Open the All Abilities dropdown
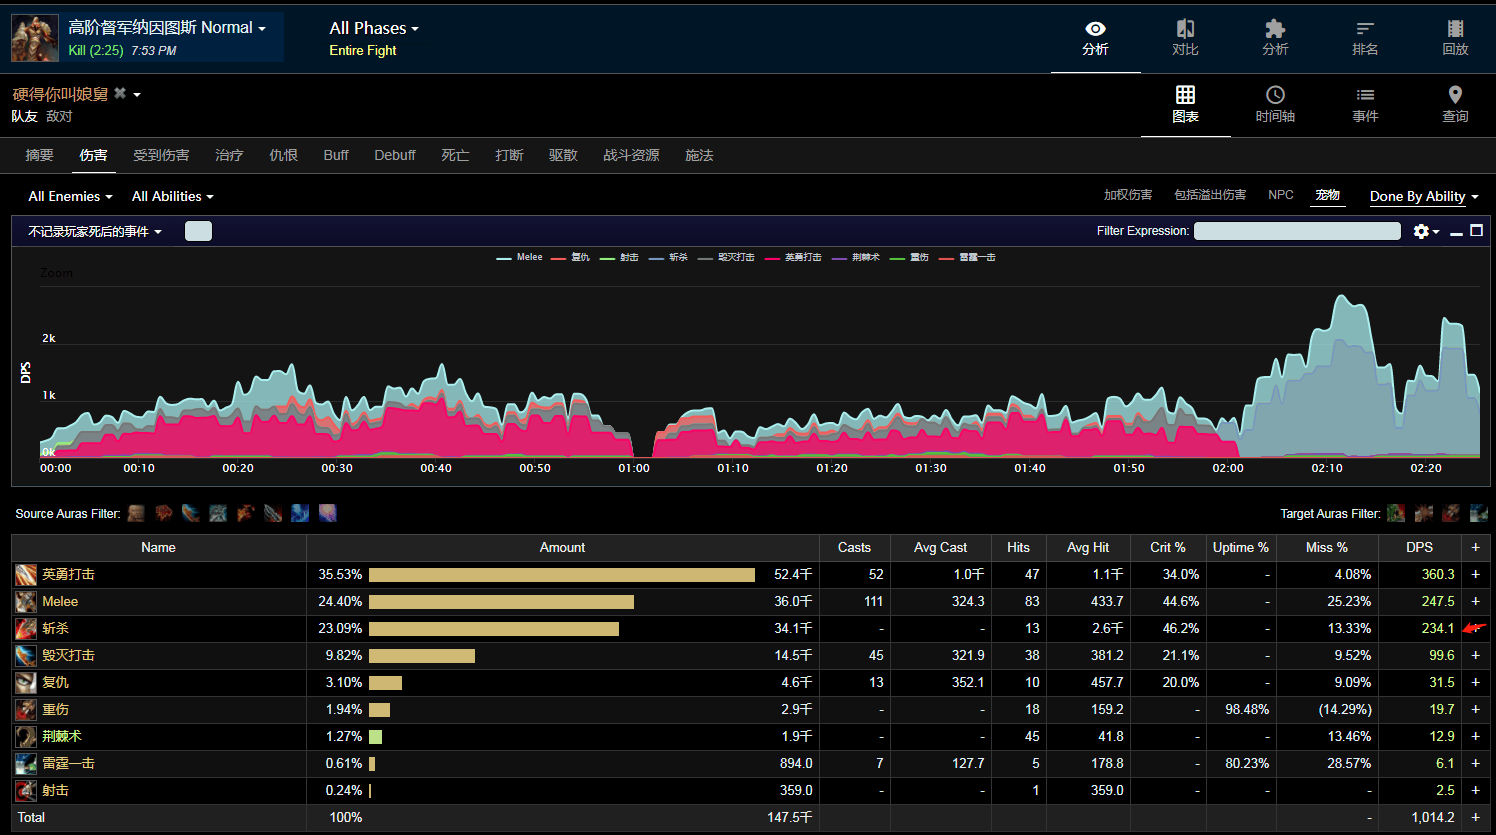This screenshot has height=835, width=1496. click(x=173, y=196)
